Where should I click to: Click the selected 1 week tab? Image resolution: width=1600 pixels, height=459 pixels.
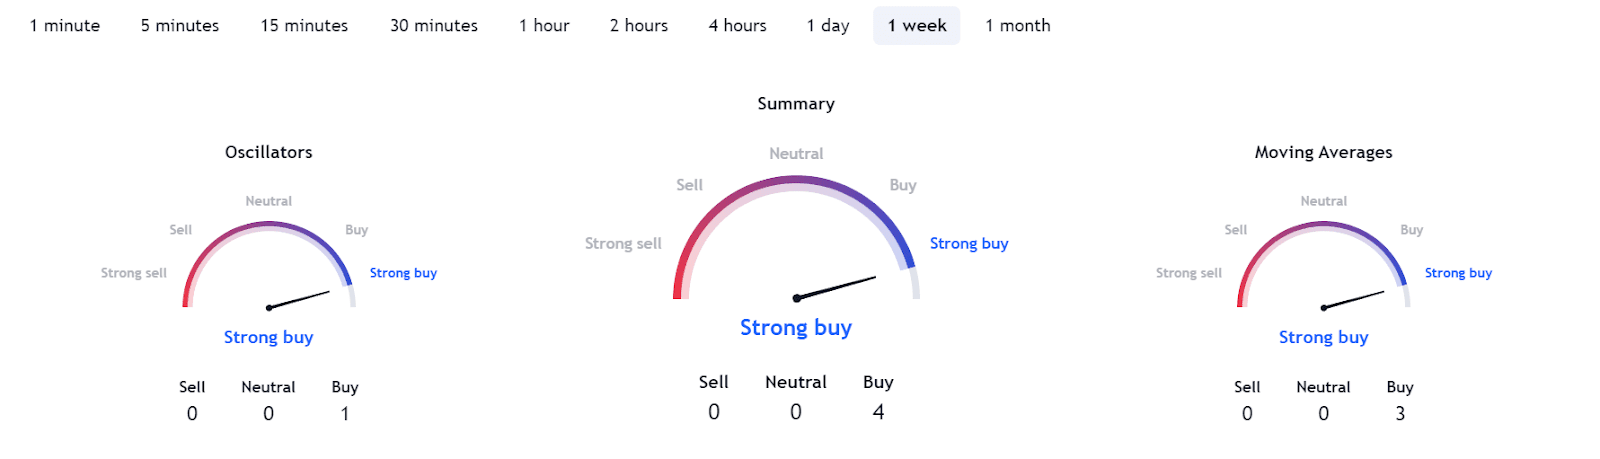pyautogui.click(x=917, y=26)
